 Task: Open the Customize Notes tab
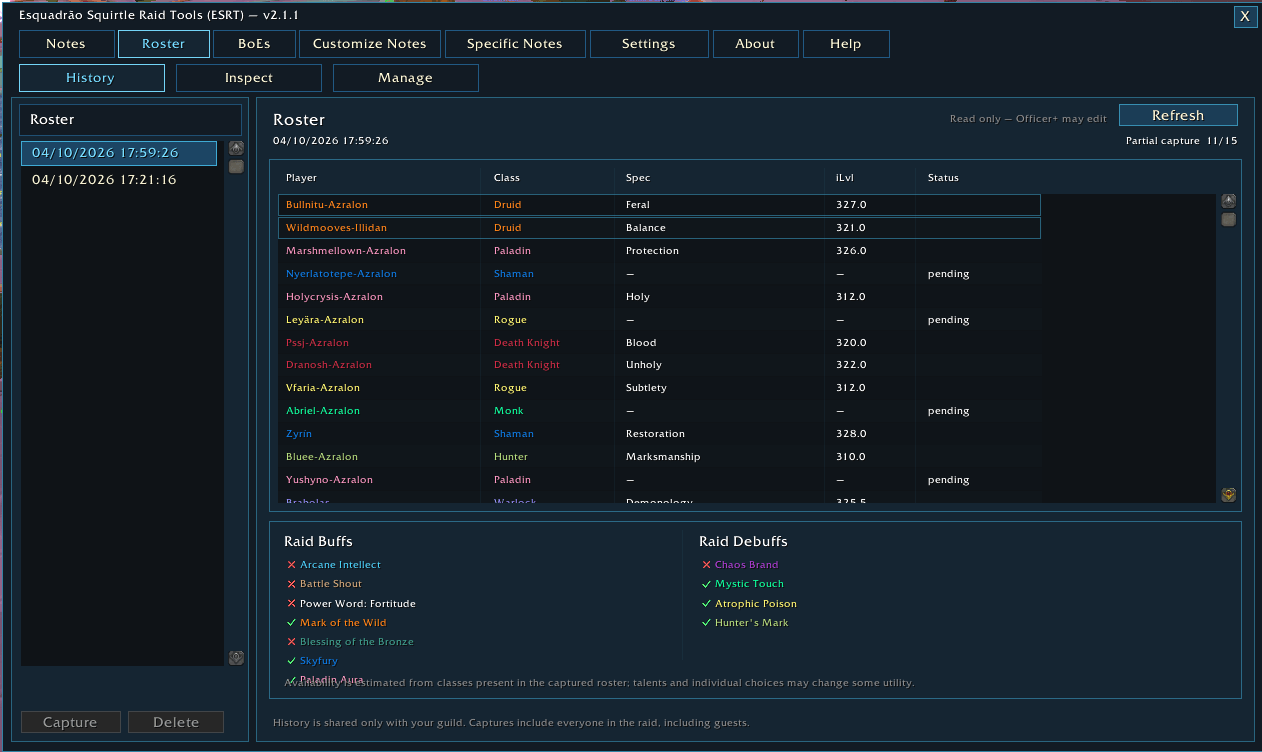(x=369, y=44)
